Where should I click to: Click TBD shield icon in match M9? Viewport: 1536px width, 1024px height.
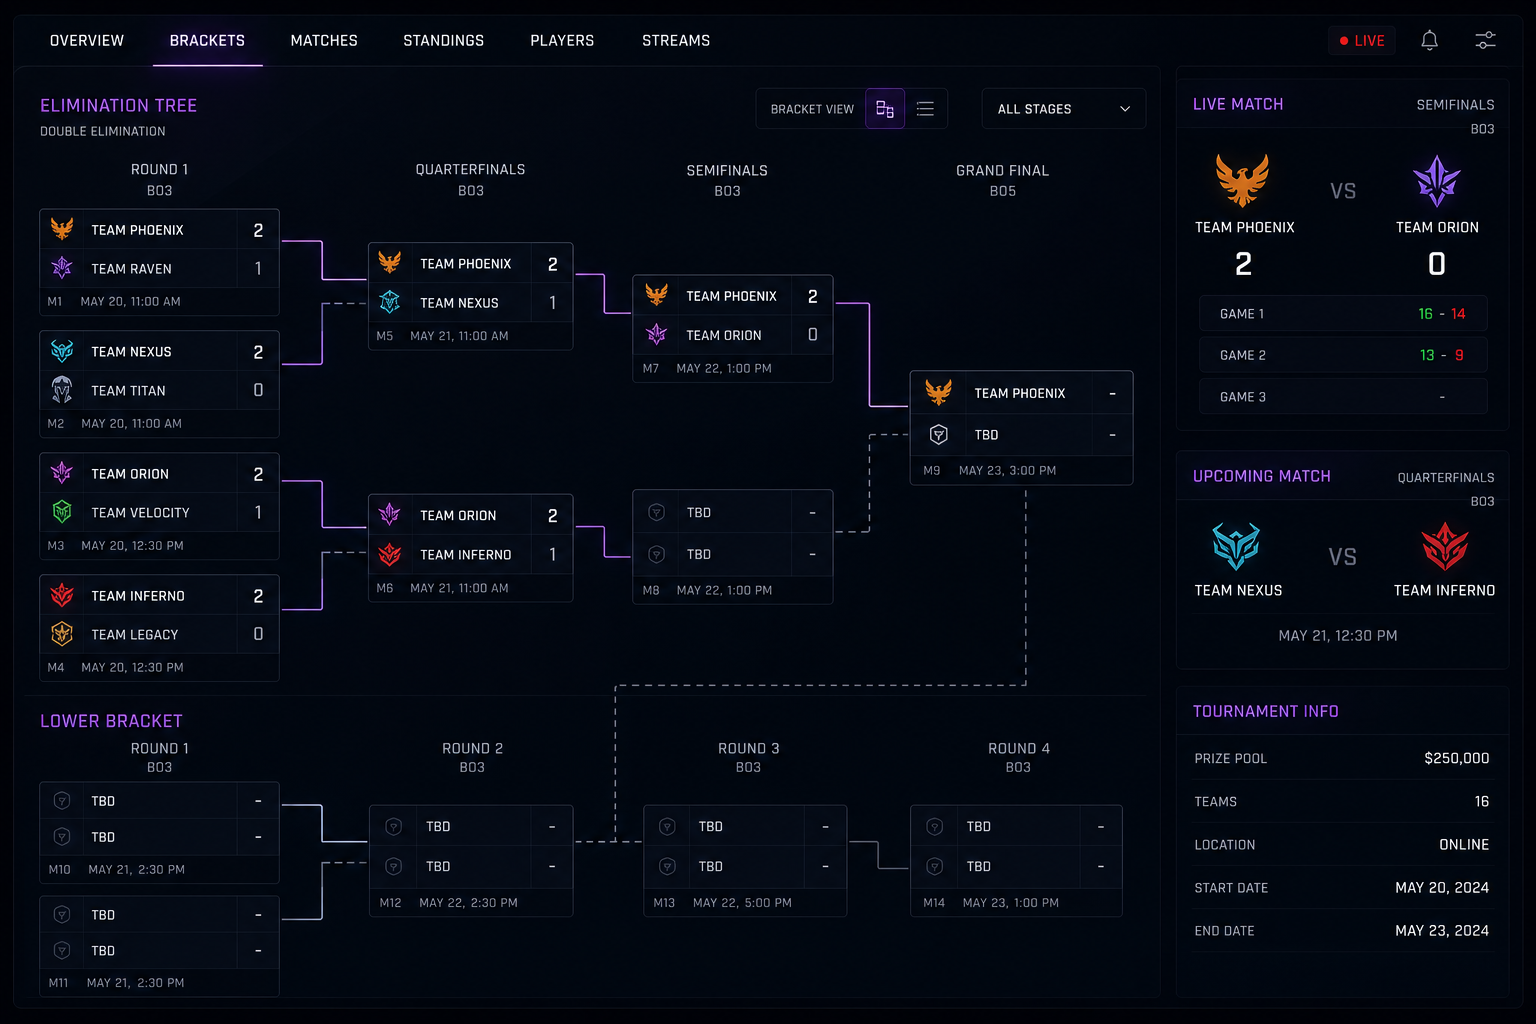pyautogui.click(x=938, y=434)
